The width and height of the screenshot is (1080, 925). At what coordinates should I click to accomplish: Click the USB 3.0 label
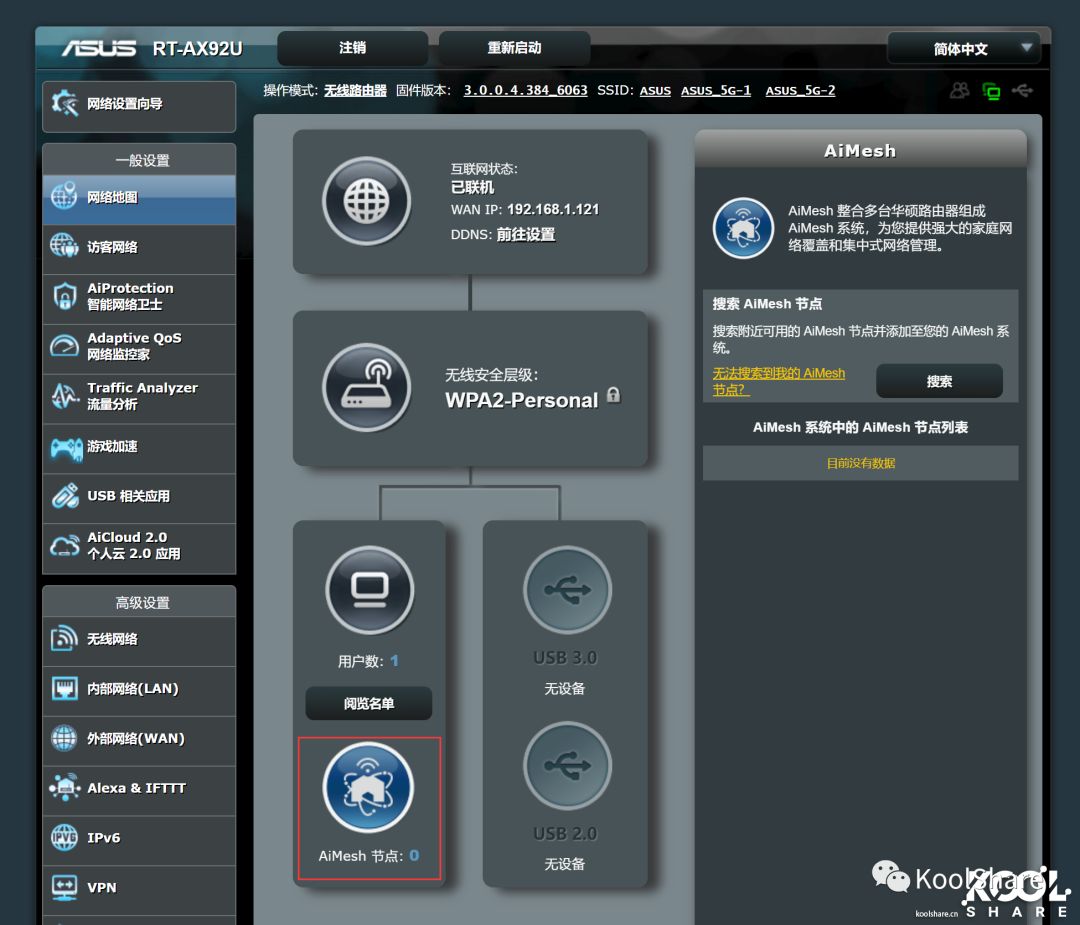pyautogui.click(x=565, y=658)
